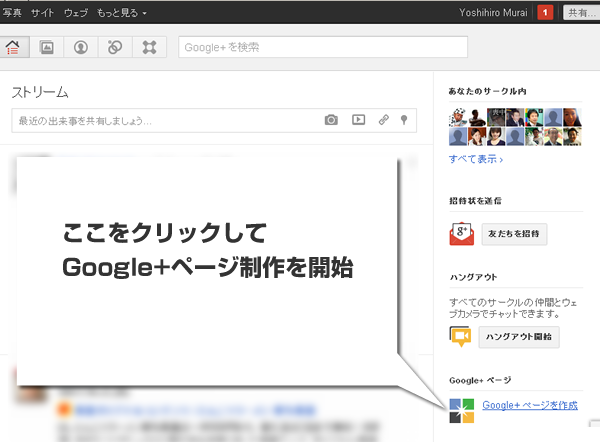Open the Games icon in navigation bar
Screen dimensions: 600x442
point(149,47)
